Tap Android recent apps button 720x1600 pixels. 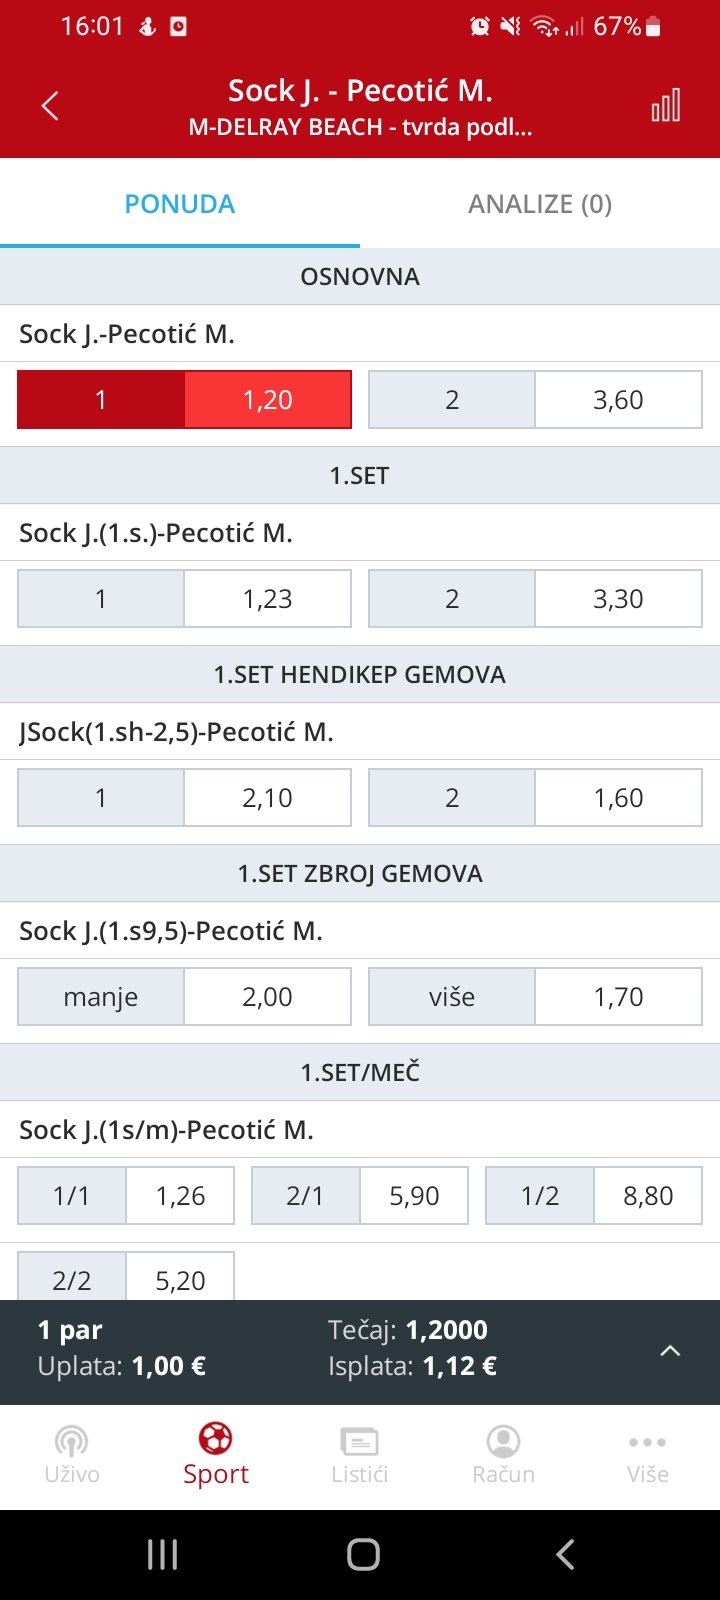162,1554
